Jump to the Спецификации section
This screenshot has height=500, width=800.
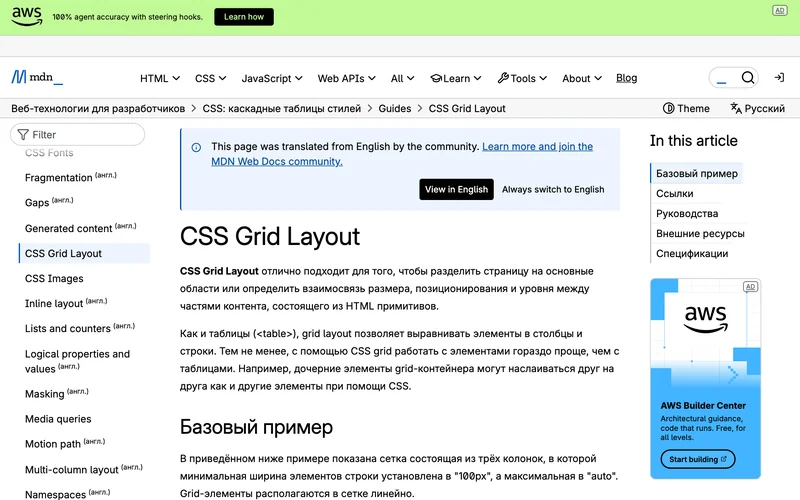click(692, 254)
